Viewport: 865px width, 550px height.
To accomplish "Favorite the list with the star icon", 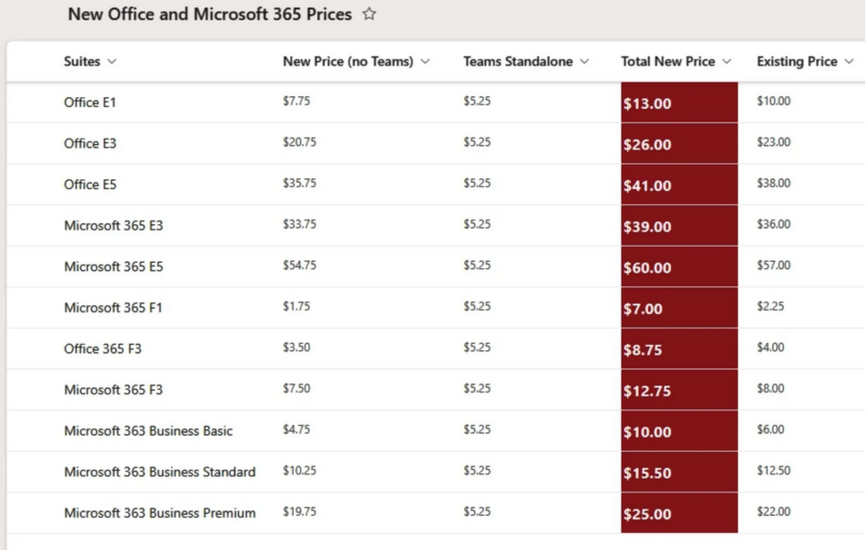I will pos(369,14).
